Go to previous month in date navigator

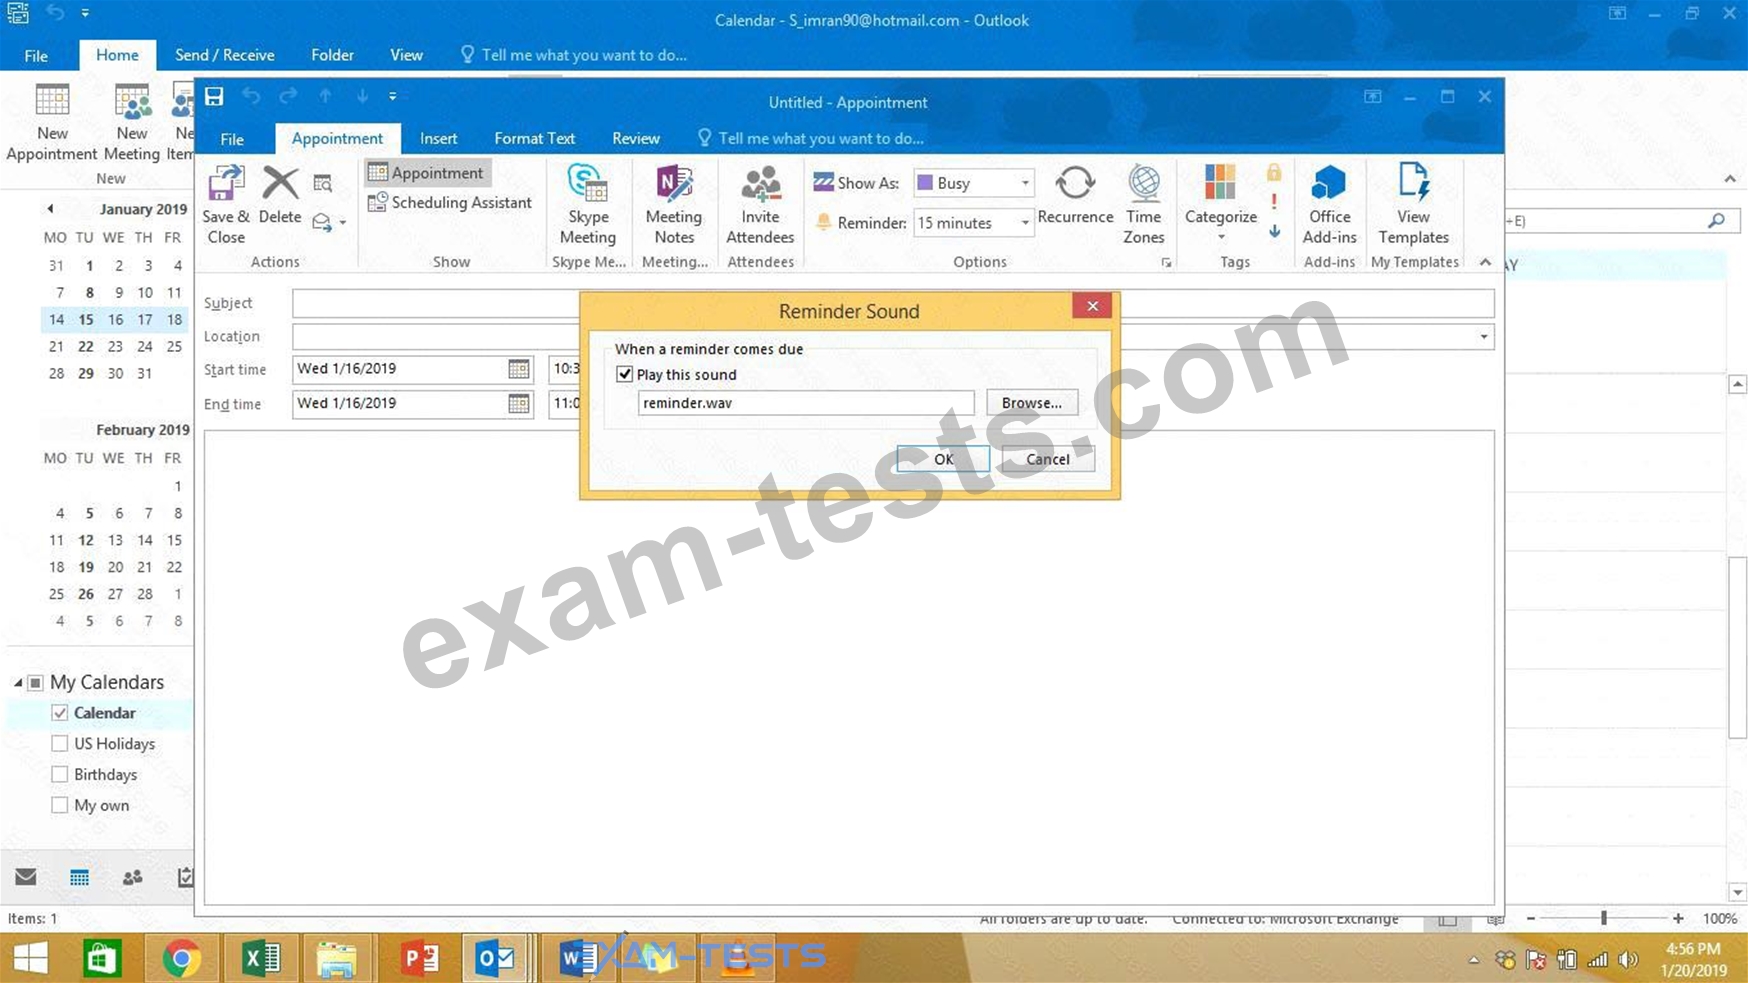[50, 209]
